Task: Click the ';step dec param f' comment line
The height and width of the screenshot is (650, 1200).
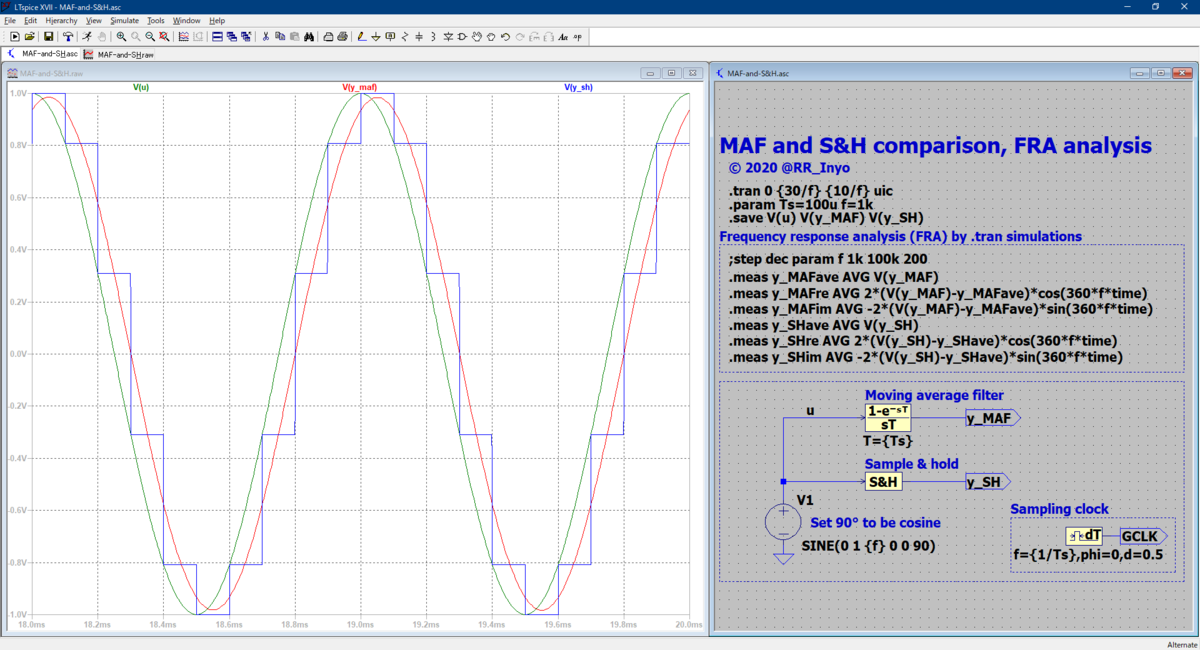Action: pos(829,258)
